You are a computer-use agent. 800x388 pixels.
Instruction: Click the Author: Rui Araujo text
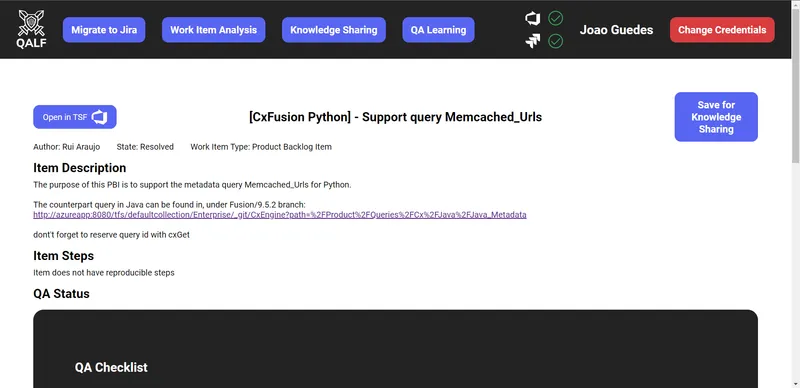coord(67,147)
